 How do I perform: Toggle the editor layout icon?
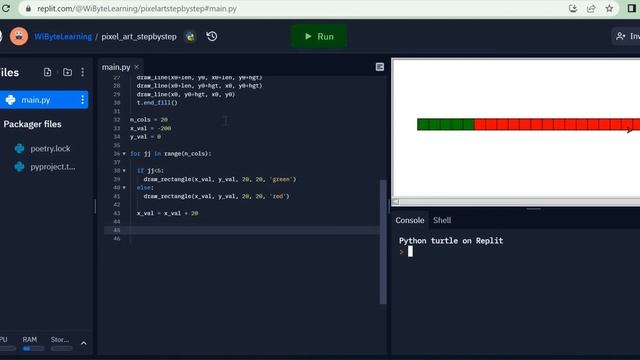pyautogui.click(x=380, y=67)
